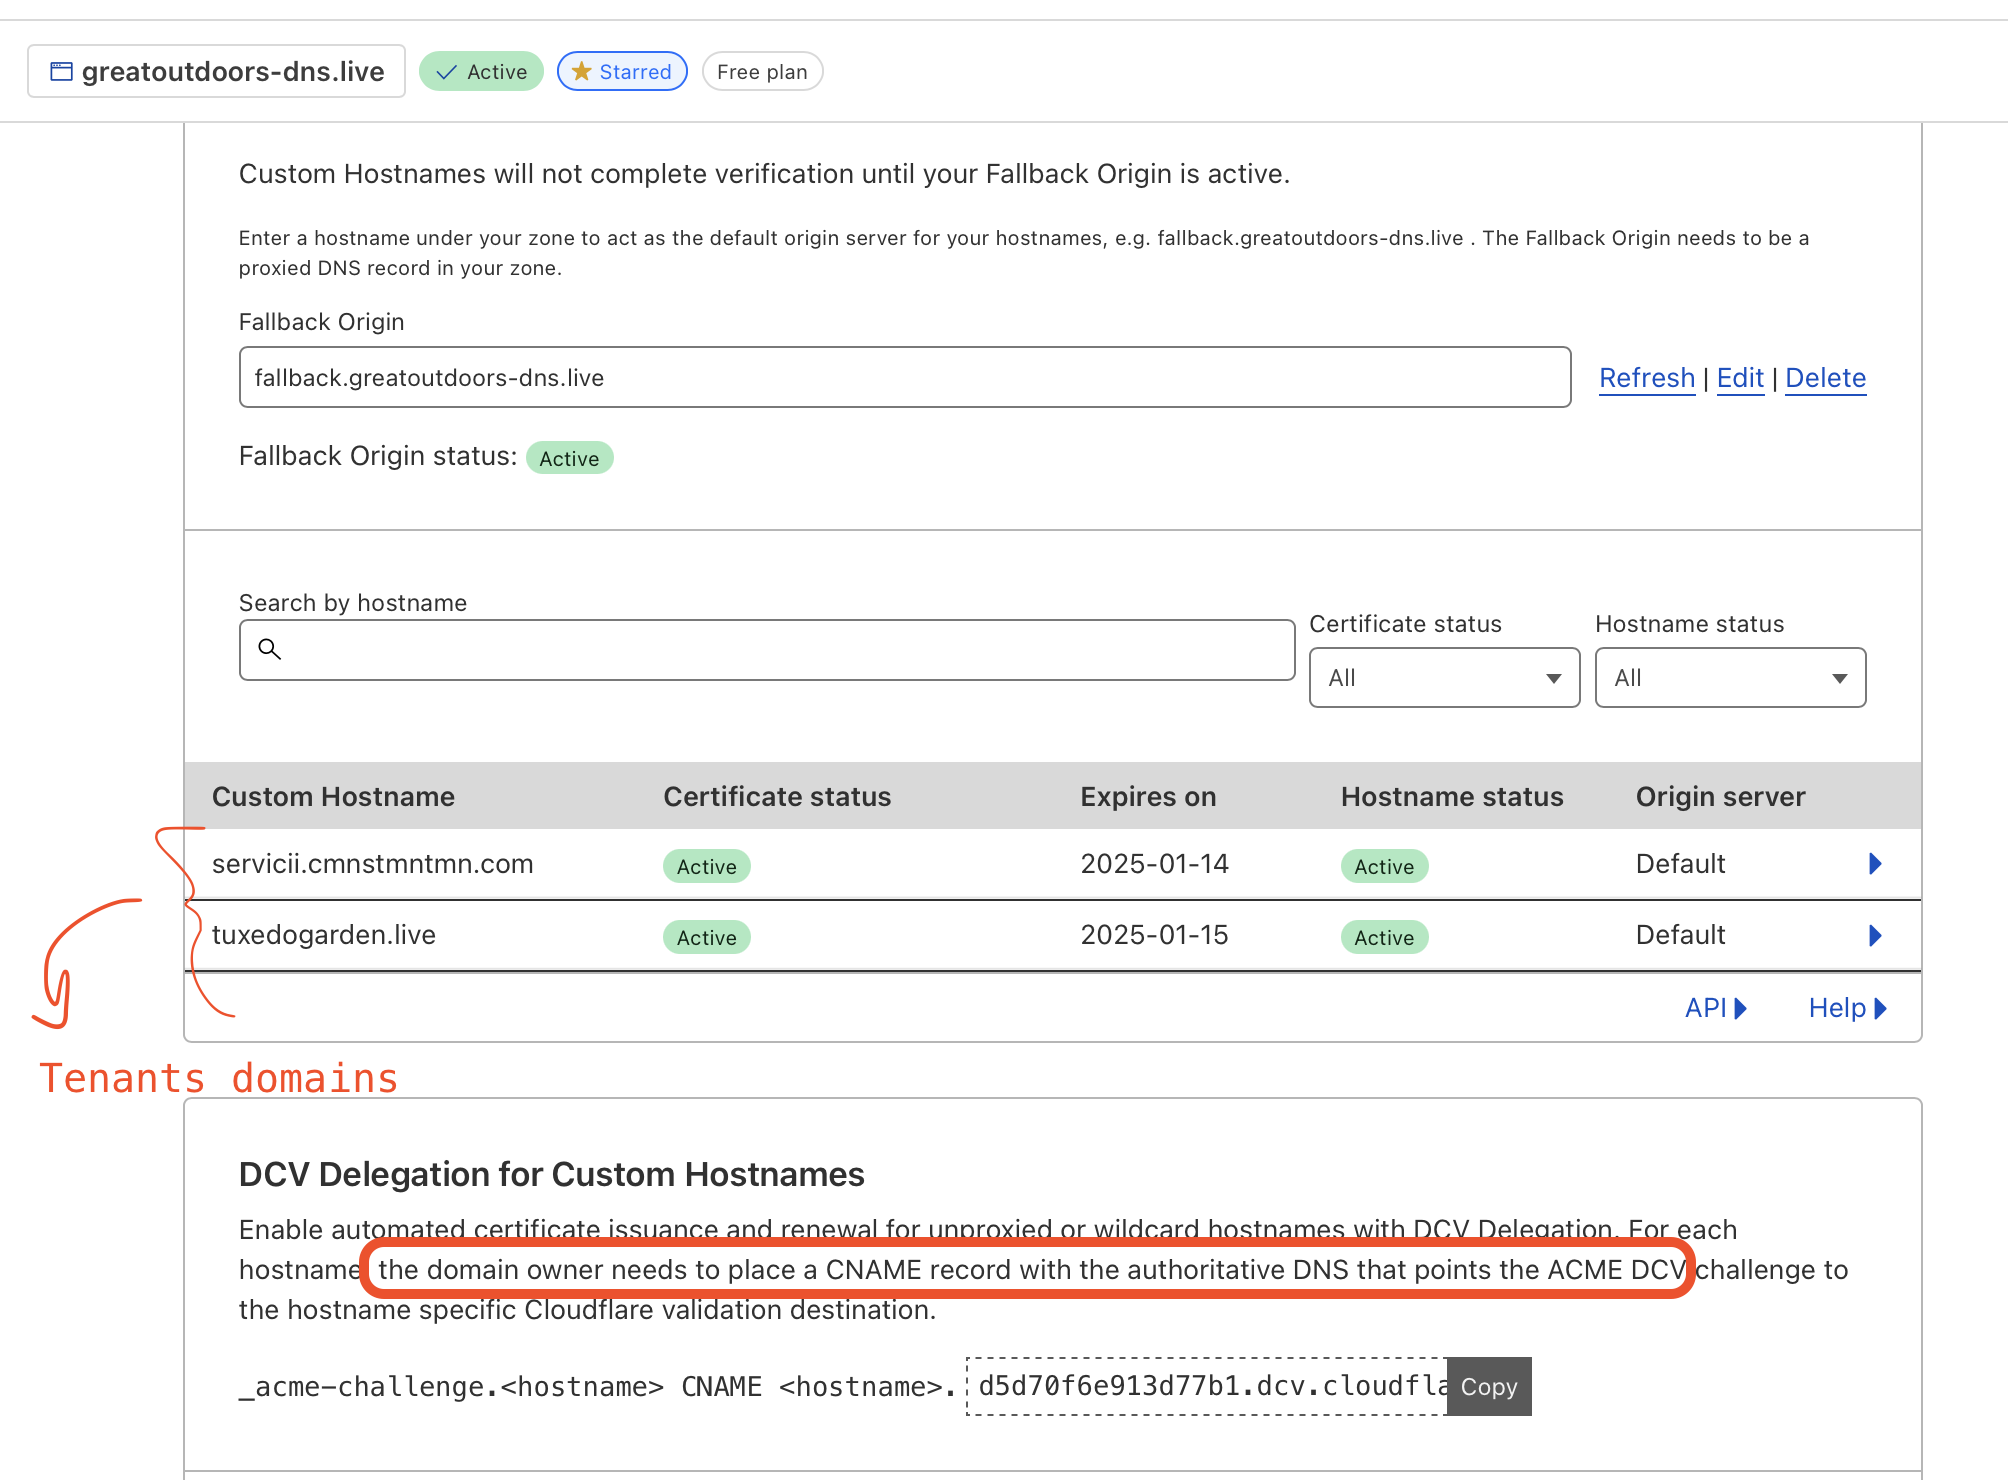This screenshot has width=2008, height=1480.
Task: Click the API link arrow
Action: [x=1740, y=1008]
